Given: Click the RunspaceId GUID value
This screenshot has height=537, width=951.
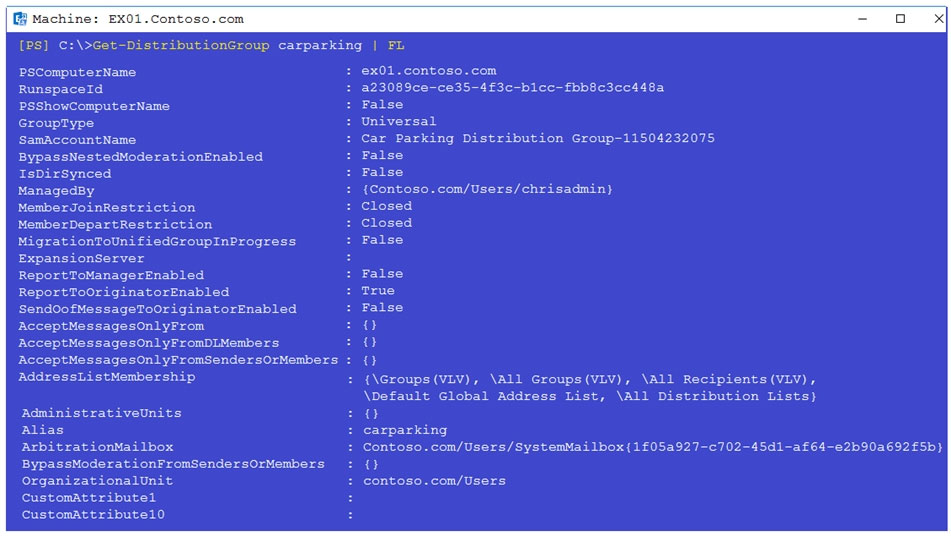Looking at the screenshot, I should [512, 87].
